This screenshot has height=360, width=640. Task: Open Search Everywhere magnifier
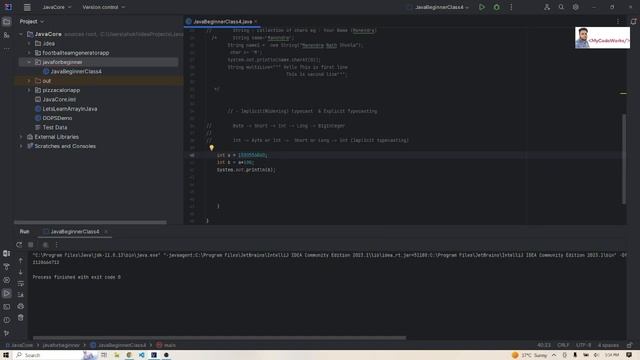561,7
